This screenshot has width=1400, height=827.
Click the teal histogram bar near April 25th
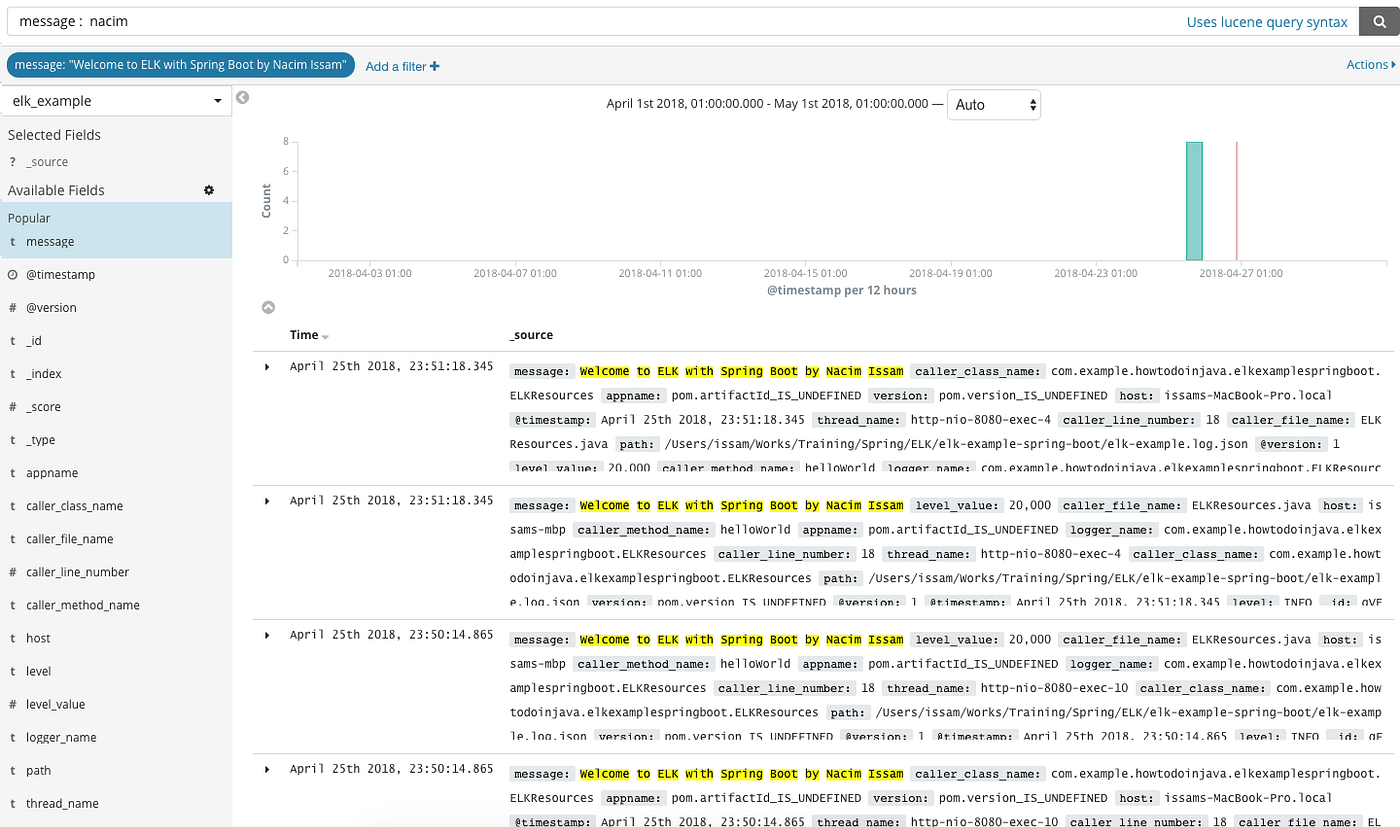point(1193,200)
